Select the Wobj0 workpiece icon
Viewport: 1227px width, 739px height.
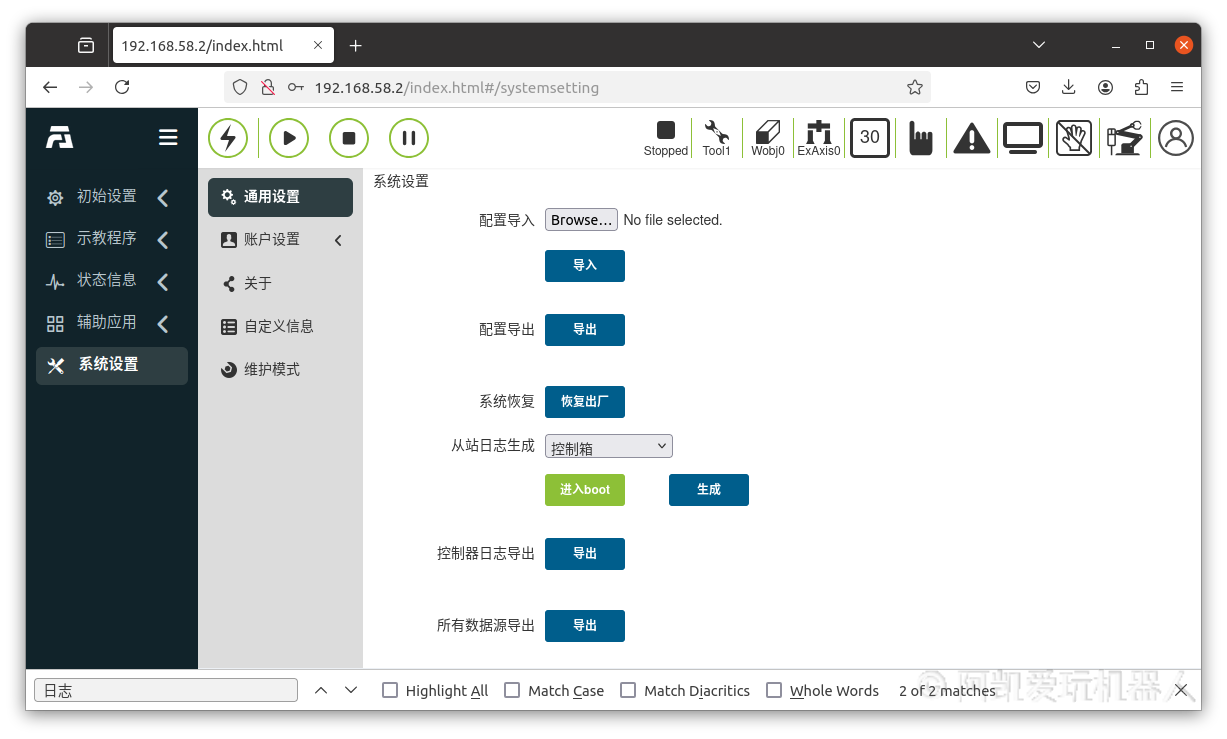coord(767,137)
